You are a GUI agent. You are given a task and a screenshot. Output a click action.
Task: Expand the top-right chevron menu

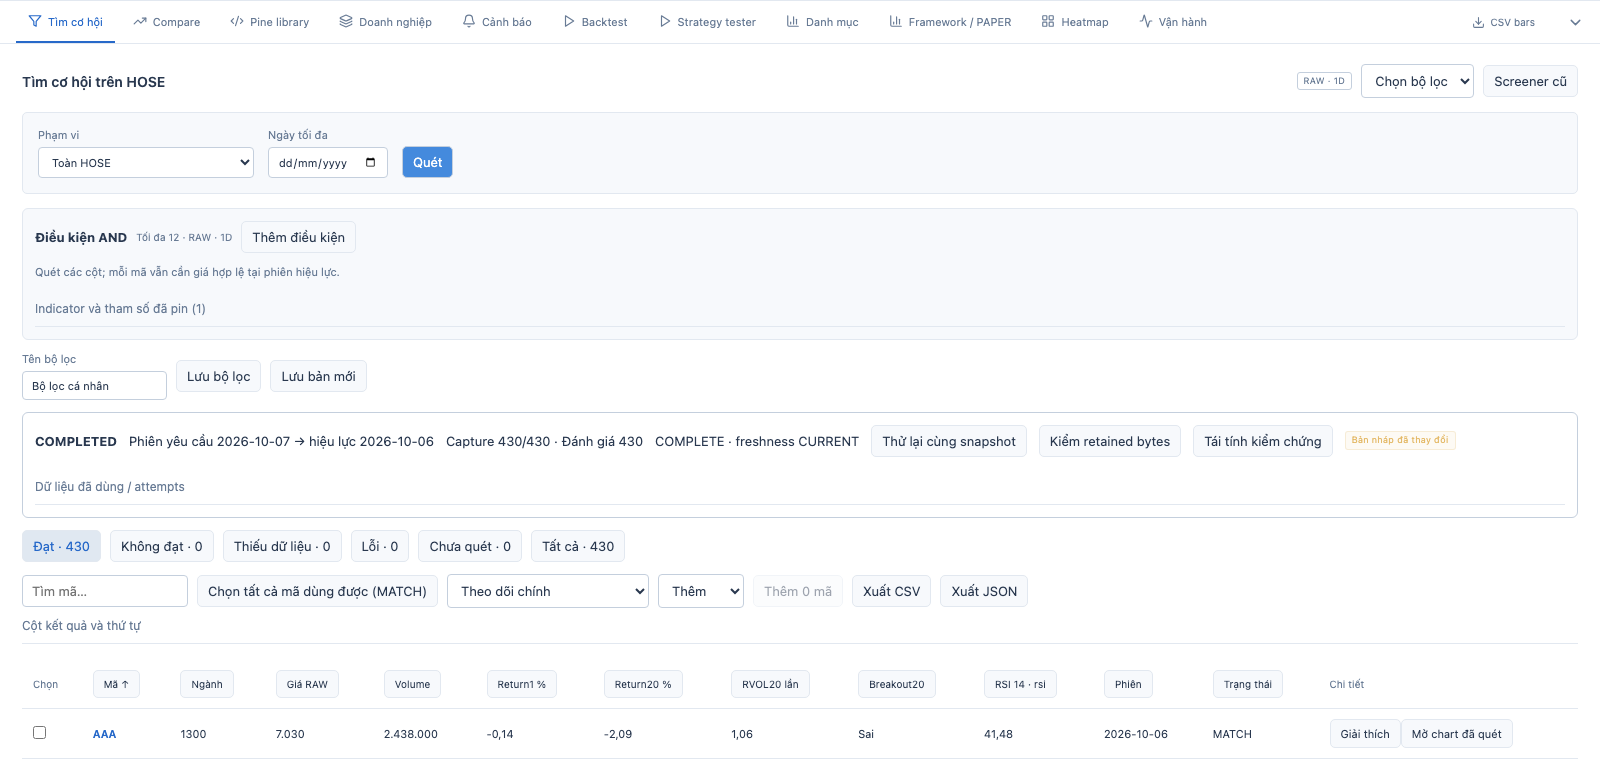tap(1575, 22)
